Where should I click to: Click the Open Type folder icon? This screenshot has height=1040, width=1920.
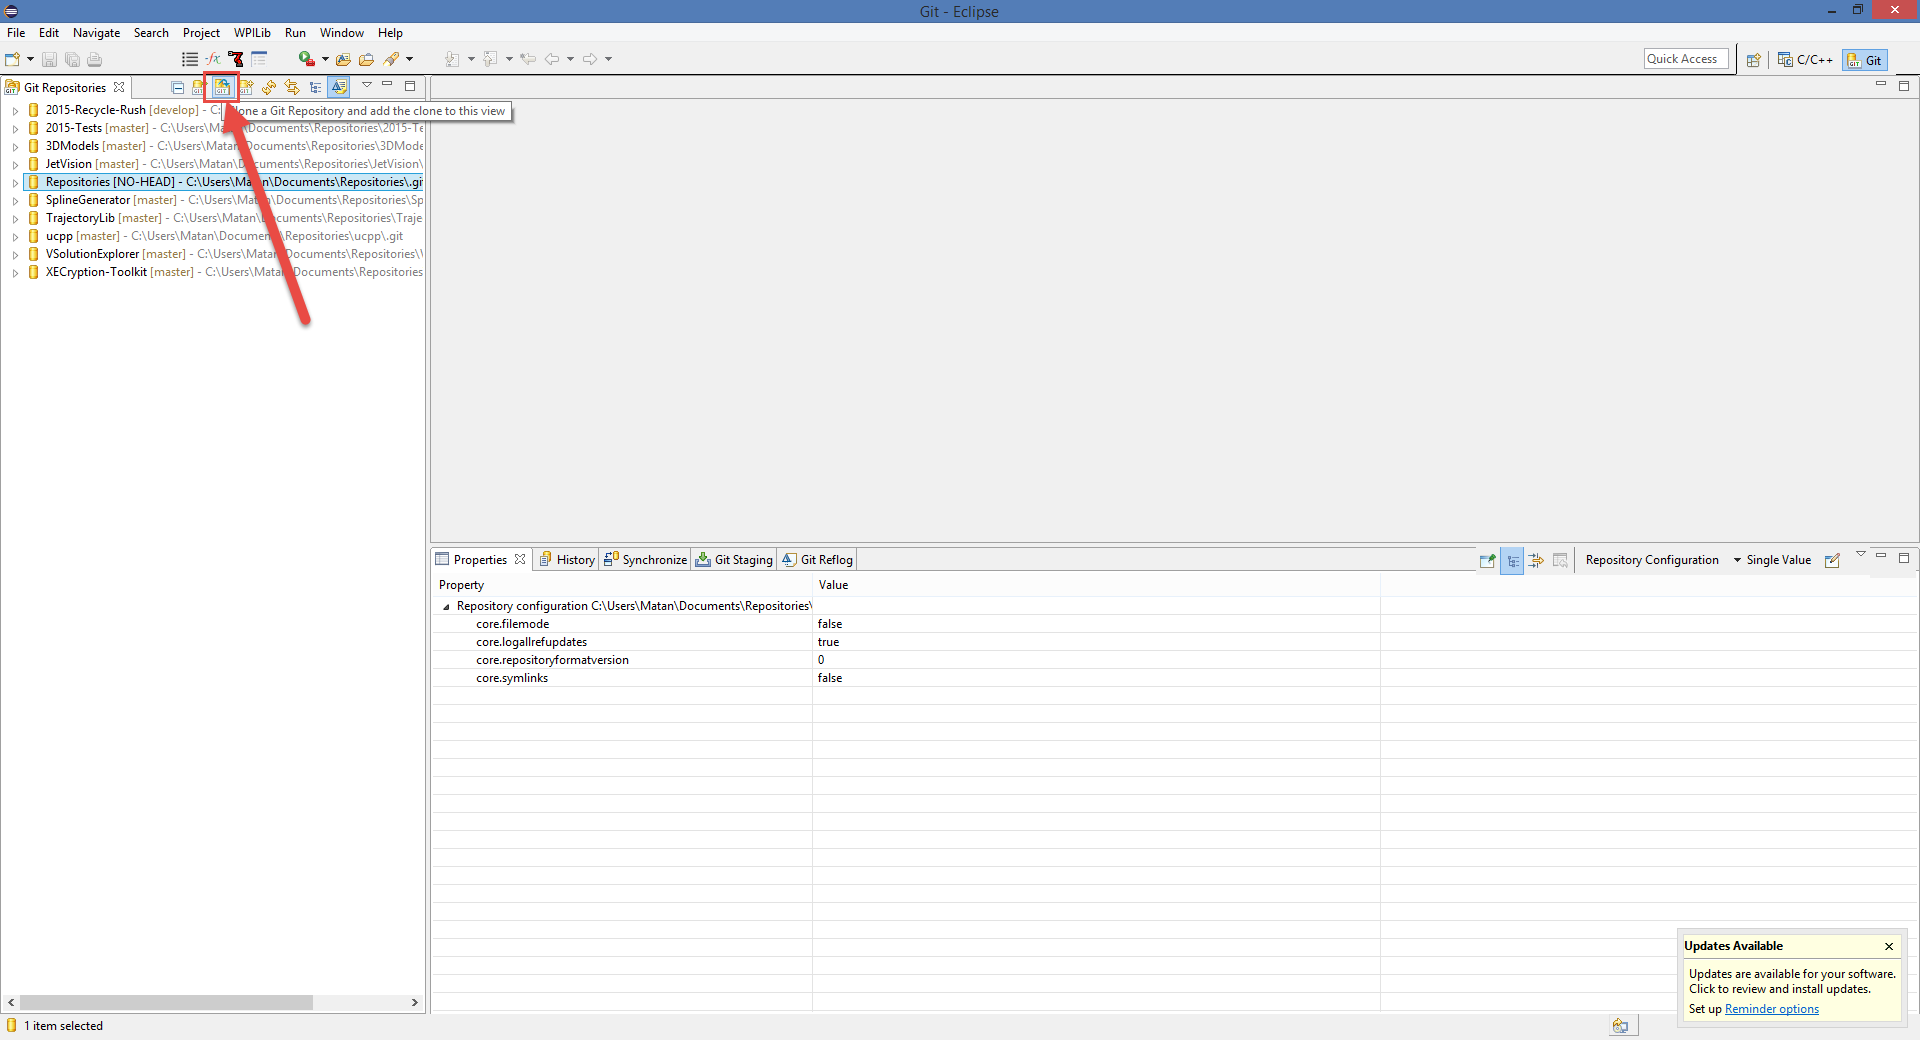pos(343,59)
